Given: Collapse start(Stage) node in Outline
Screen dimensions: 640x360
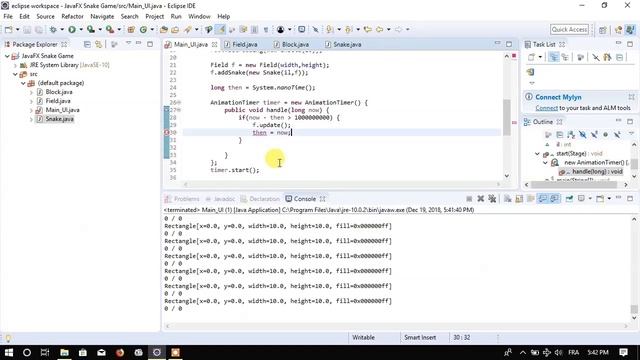Looking at the screenshot, I should 537,154.
